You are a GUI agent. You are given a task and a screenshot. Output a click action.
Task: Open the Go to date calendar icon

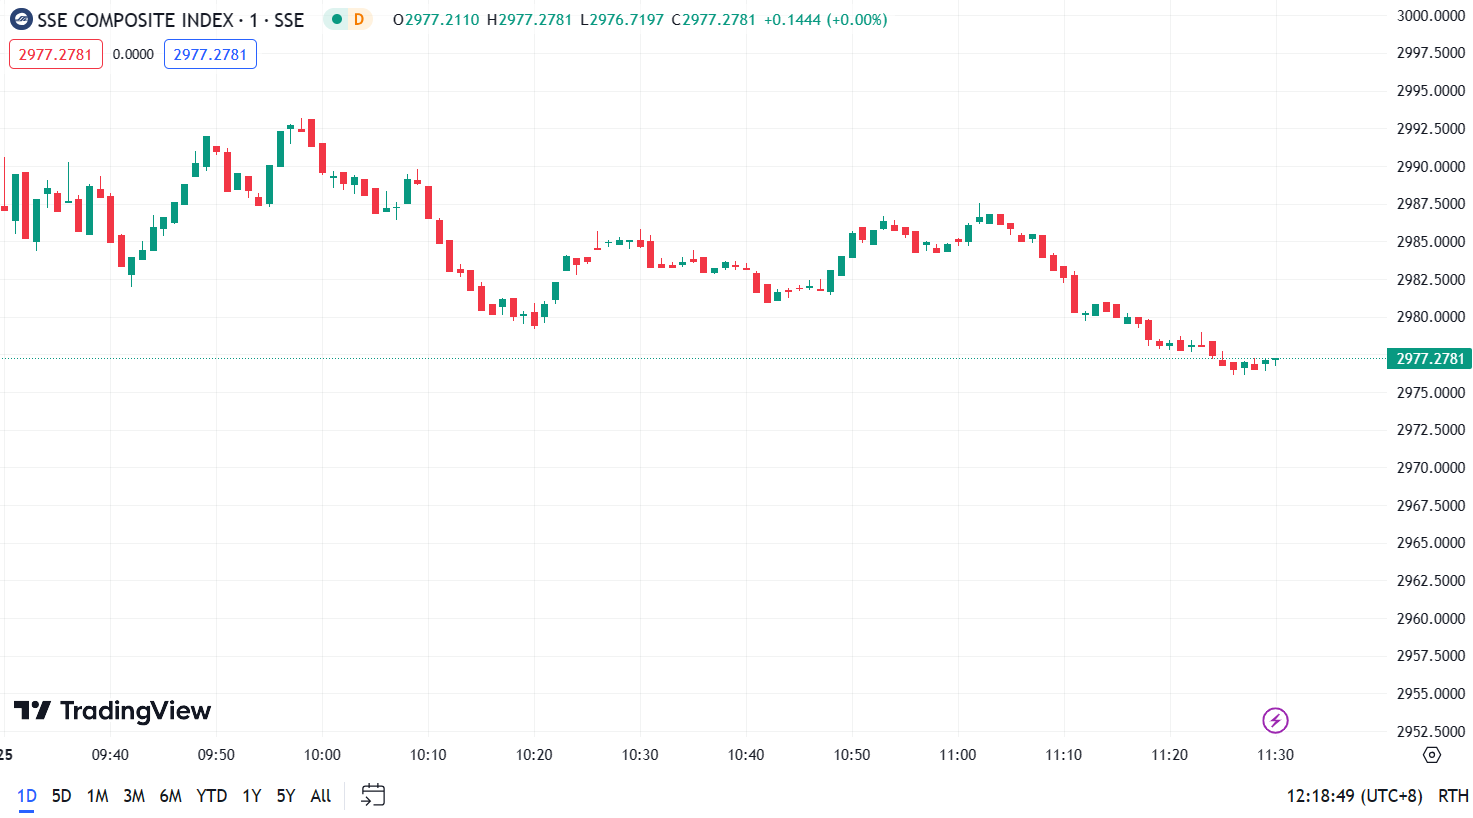(373, 796)
